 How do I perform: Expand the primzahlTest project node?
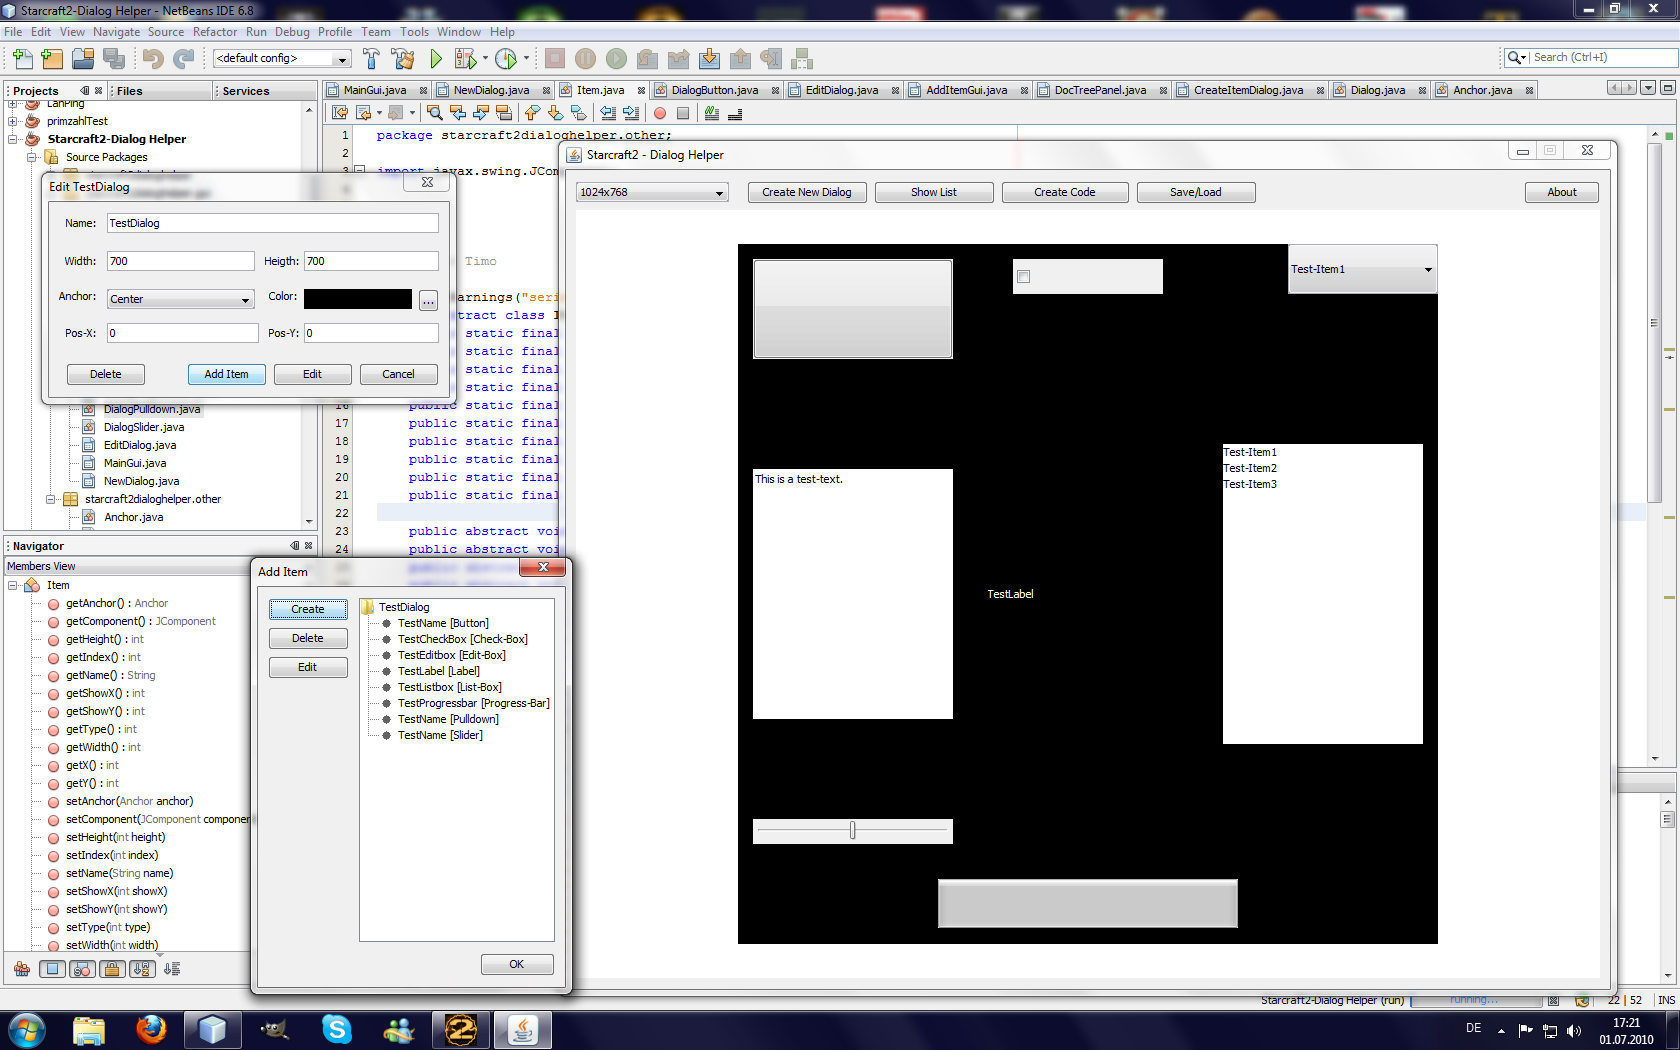[x=13, y=121]
